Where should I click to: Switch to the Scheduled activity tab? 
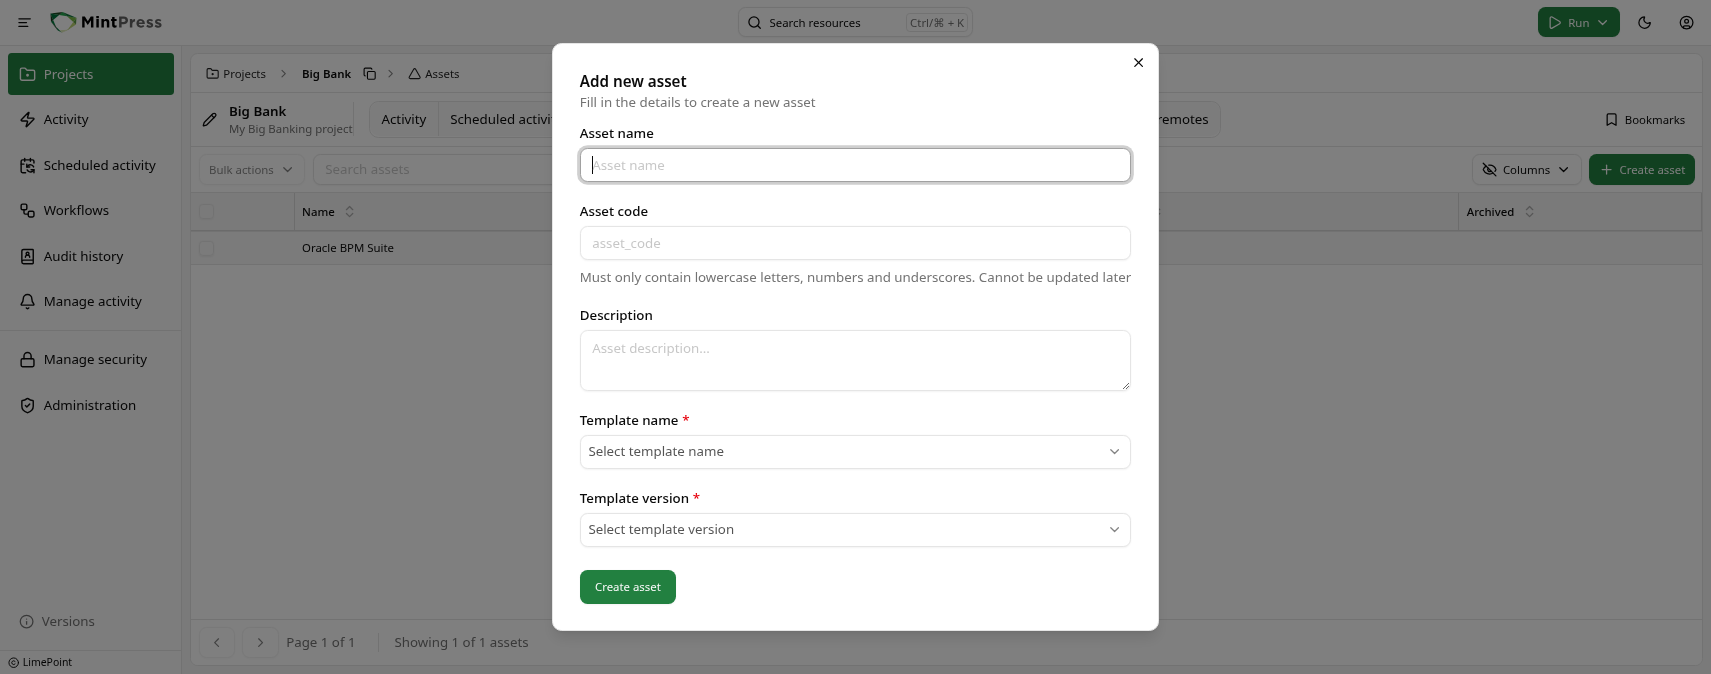(499, 119)
